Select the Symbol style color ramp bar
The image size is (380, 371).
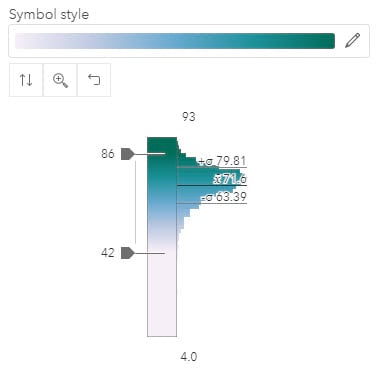(x=175, y=41)
